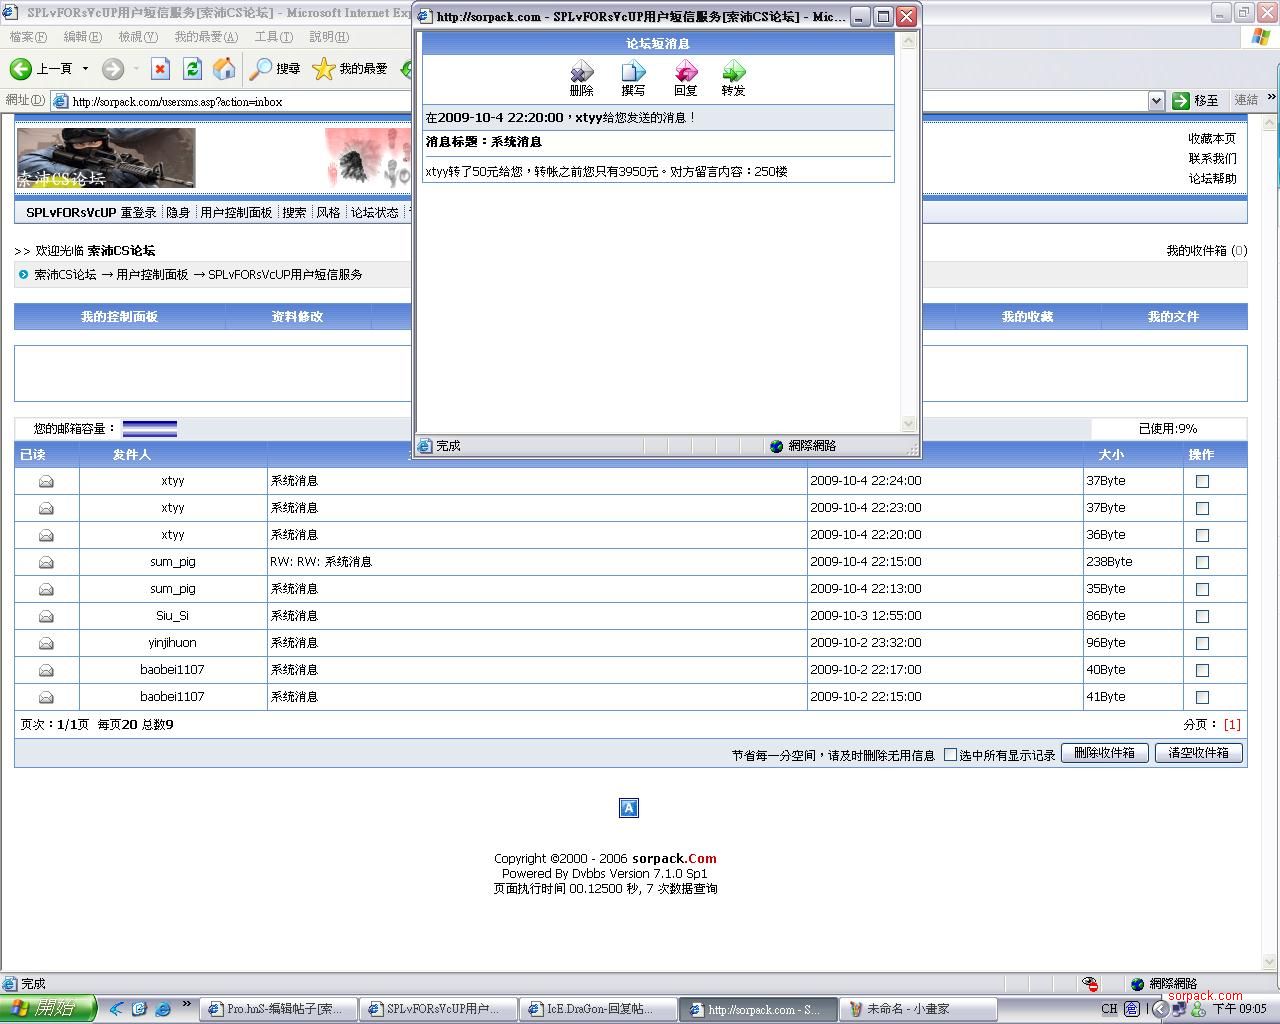Viewport: 1280px width, 1024px height.
Task: Click the Reply (回复) icon in popup
Action: click(685, 72)
